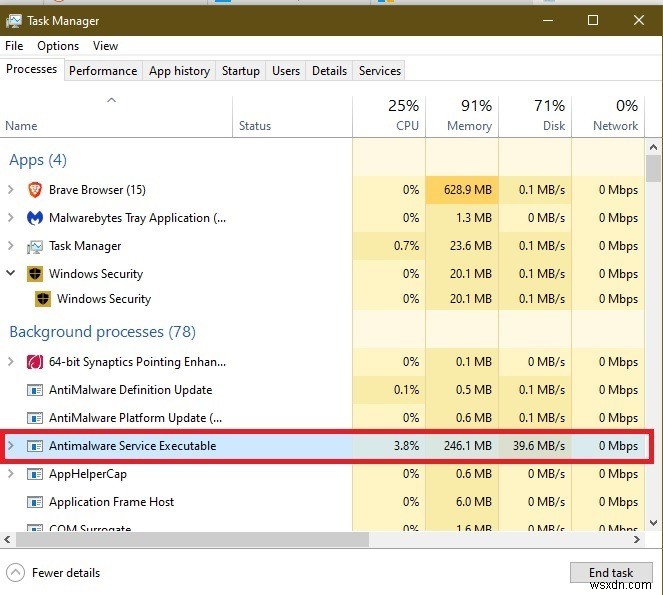Select the AntiMalware Platform Update row name
The width and height of the screenshot is (663, 595).
(135, 418)
